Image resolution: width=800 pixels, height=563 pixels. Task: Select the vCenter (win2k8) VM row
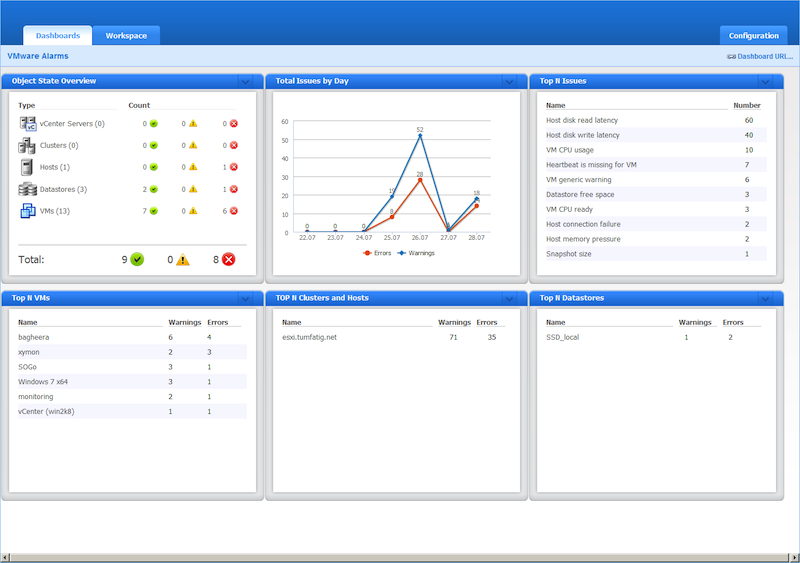[132, 411]
